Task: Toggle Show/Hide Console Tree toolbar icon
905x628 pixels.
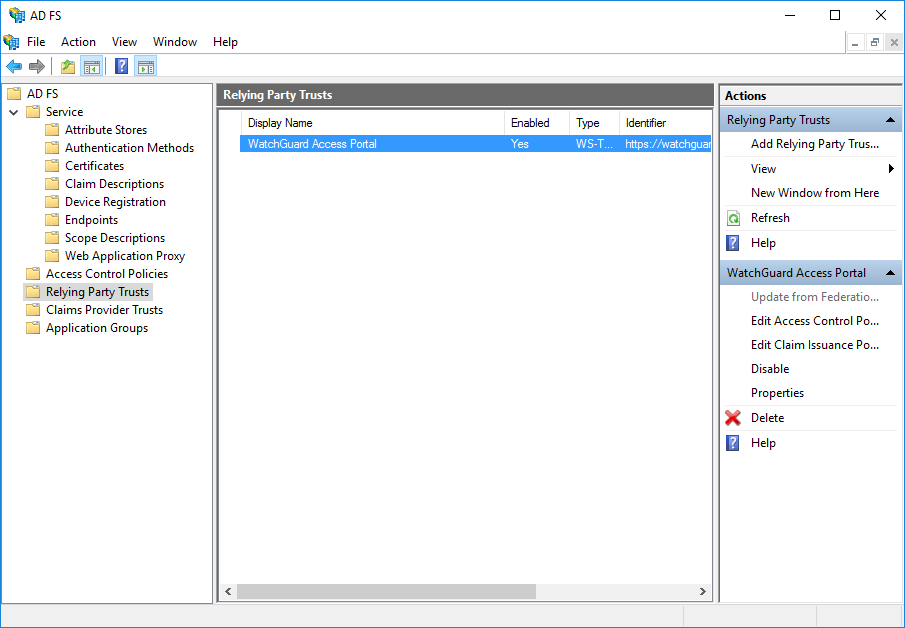Action: [92, 67]
